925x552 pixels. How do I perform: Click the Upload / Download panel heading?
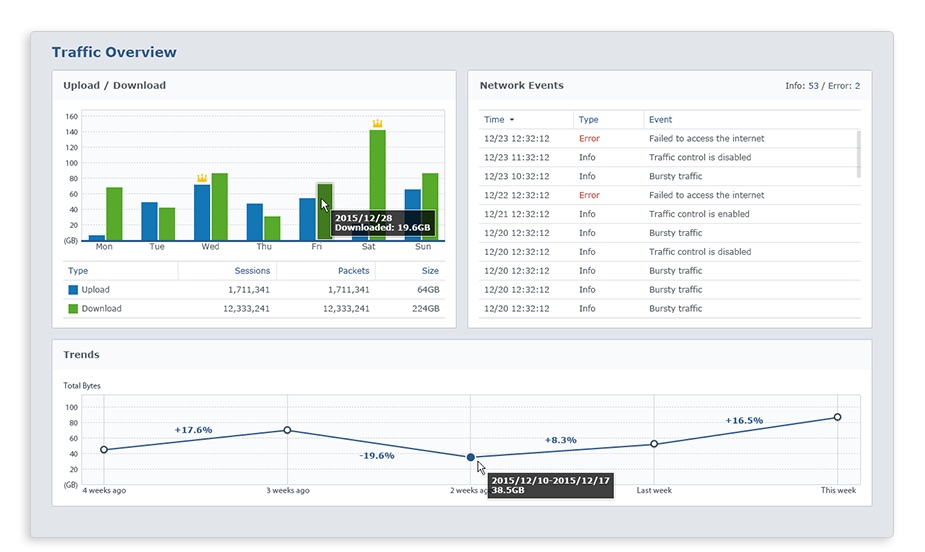[114, 86]
